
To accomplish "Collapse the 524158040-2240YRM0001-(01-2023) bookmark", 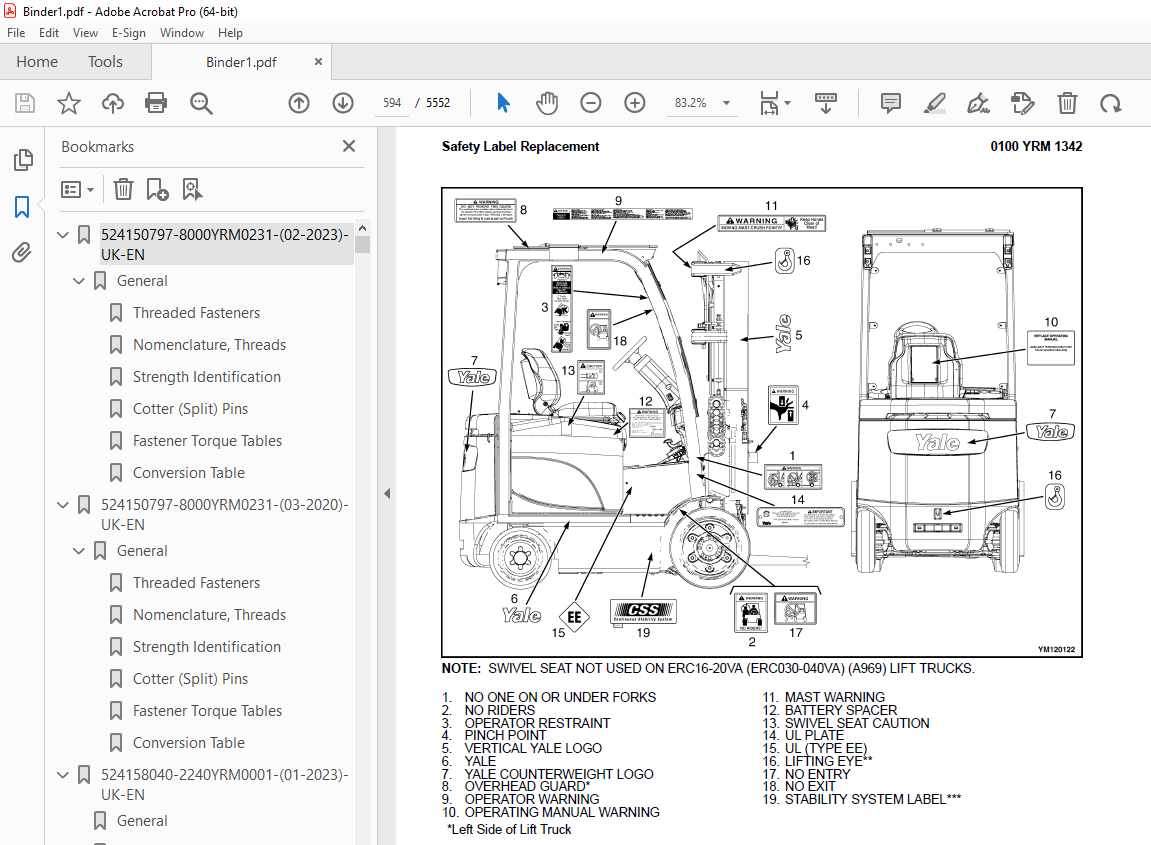I will [63, 775].
